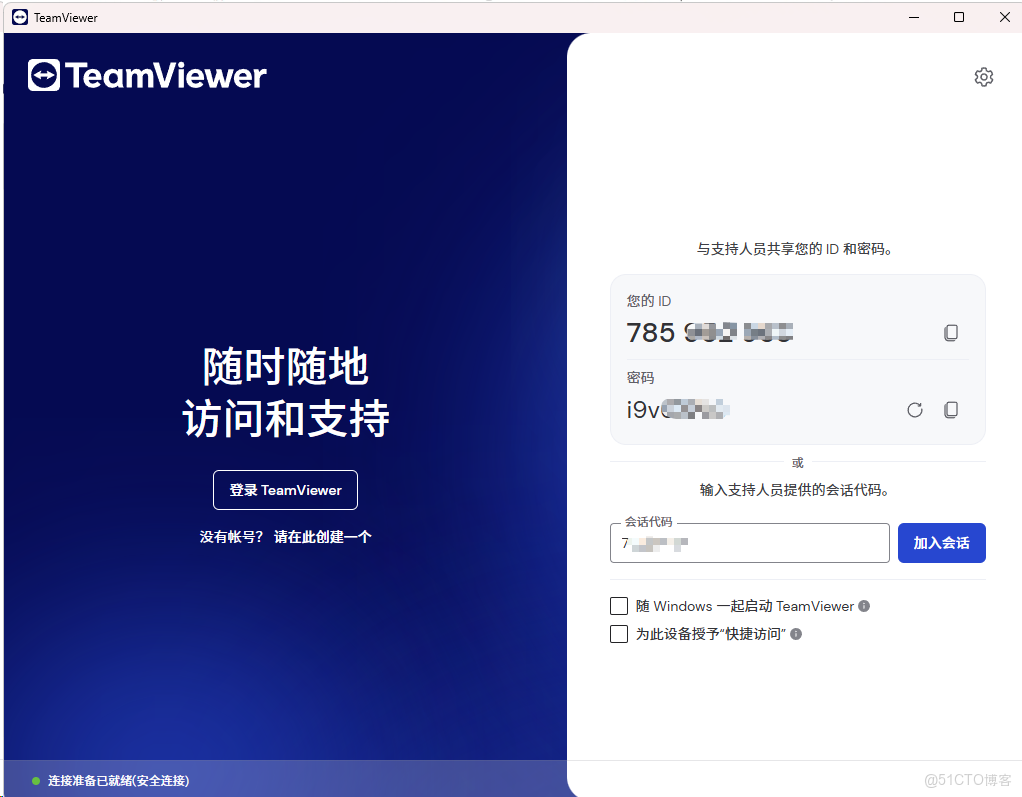1022x797 pixels.
Task: Open settings via the gear icon
Action: pyautogui.click(x=984, y=77)
